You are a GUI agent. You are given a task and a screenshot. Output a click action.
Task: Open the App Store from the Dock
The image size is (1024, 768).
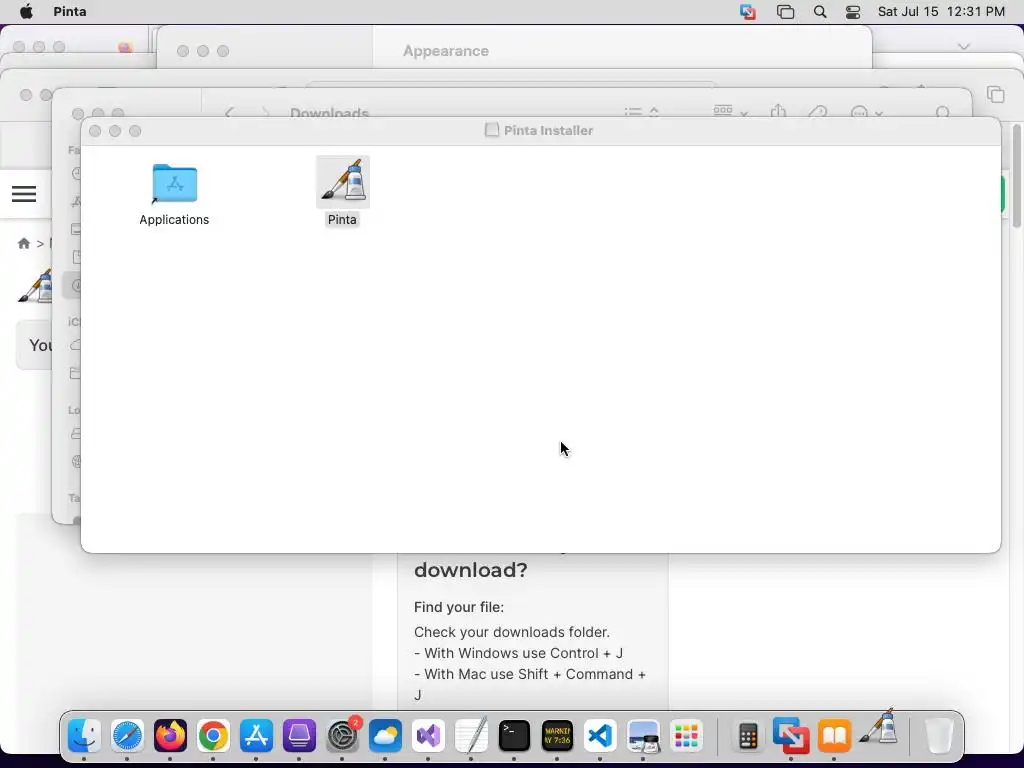click(x=256, y=736)
